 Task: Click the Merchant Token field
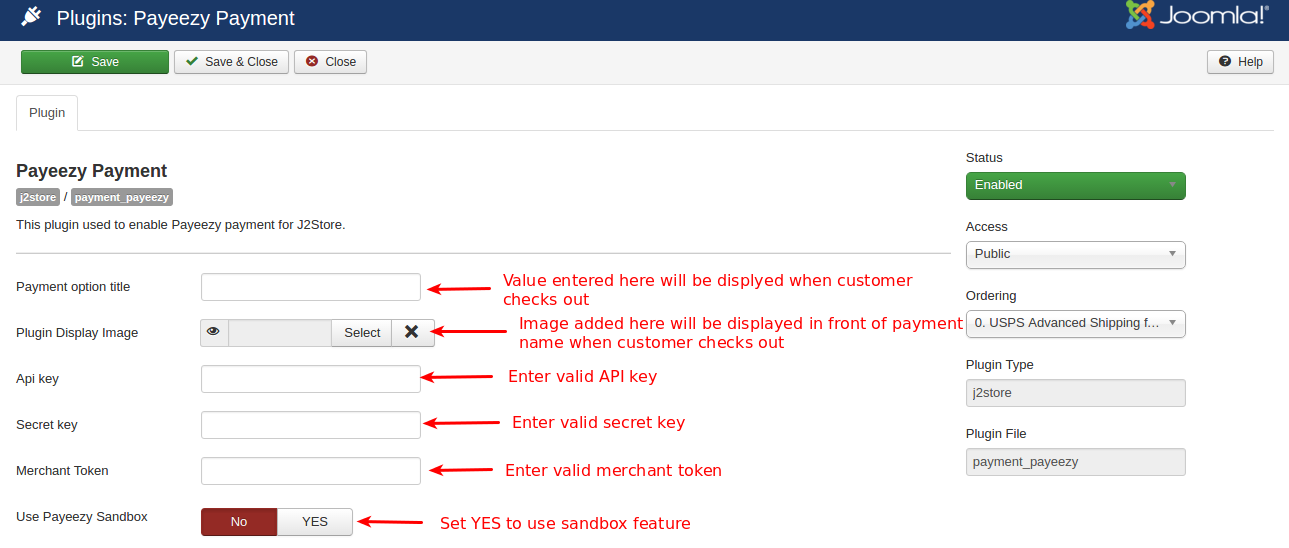(x=311, y=471)
